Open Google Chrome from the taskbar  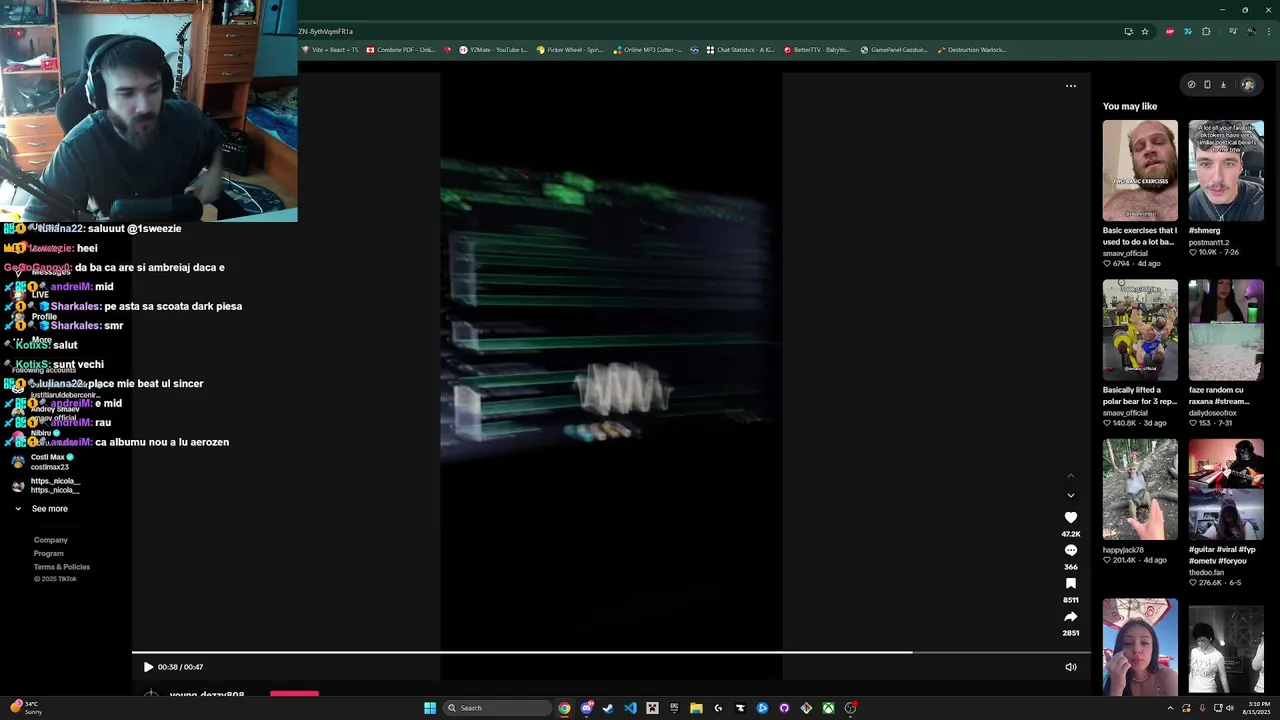tap(564, 708)
